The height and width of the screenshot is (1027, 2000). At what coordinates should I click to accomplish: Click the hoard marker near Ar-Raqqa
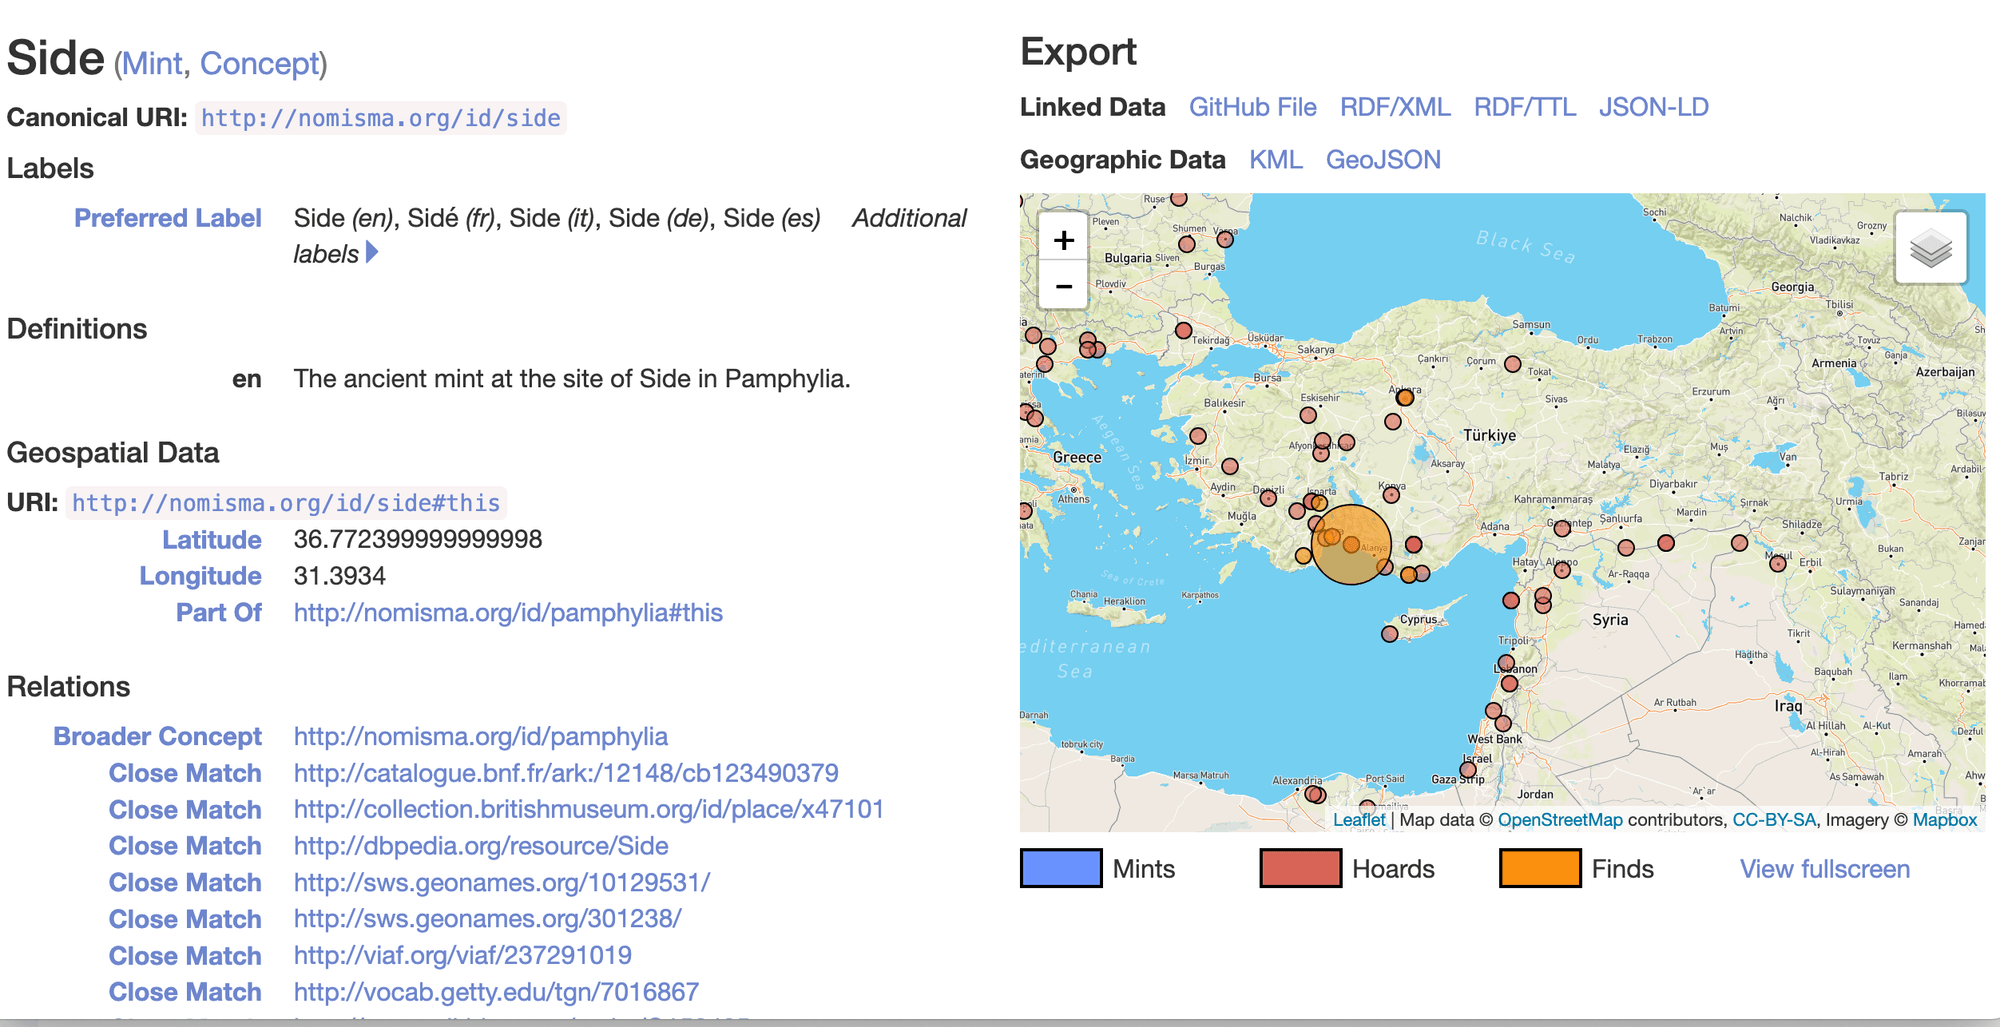coord(1626,548)
